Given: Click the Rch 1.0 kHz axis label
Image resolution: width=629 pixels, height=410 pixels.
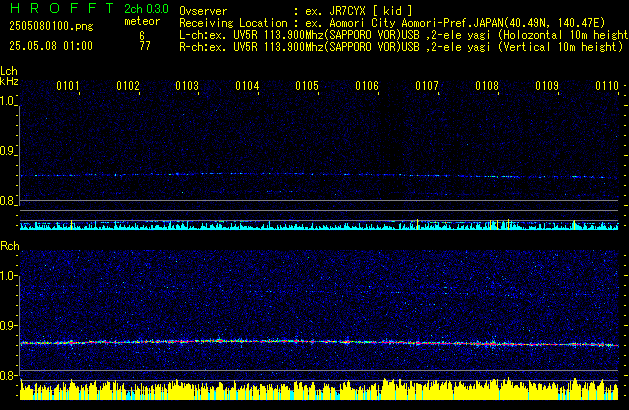Looking at the screenshot, I should click(7, 276).
